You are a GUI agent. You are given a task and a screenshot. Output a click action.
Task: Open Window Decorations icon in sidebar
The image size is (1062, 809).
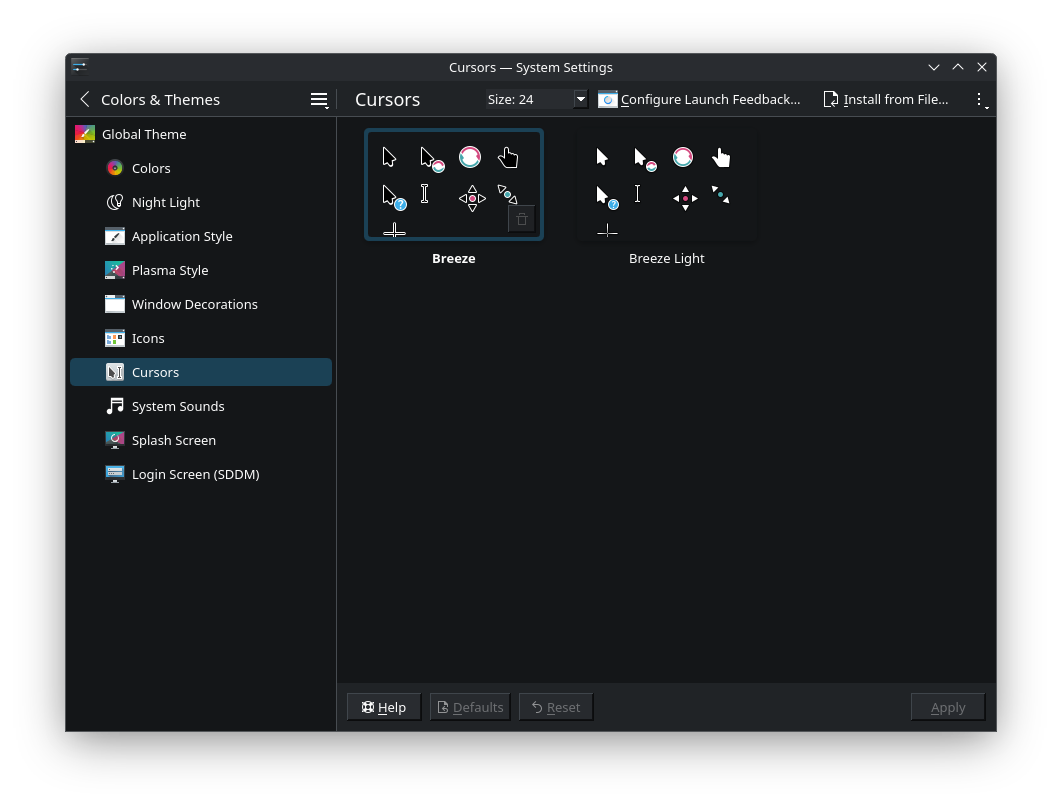point(115,304)
